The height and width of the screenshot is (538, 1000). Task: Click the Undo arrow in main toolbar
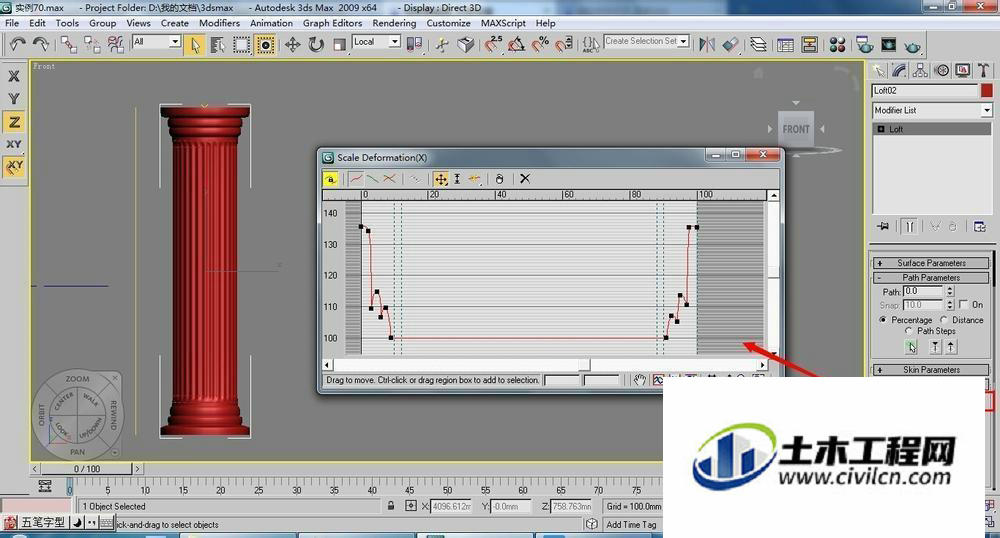[17, 44]
